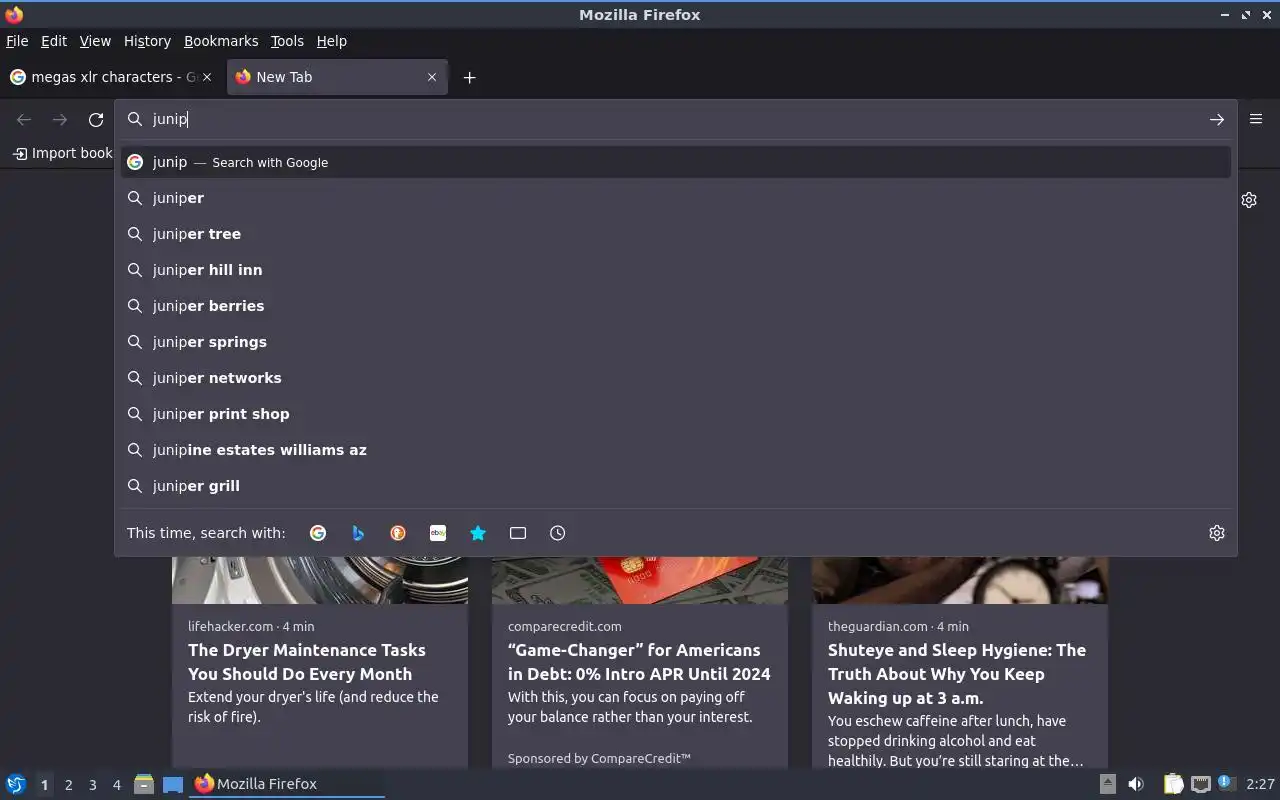Open the File menu
The image size is (1280, 800).
(17, 41)
